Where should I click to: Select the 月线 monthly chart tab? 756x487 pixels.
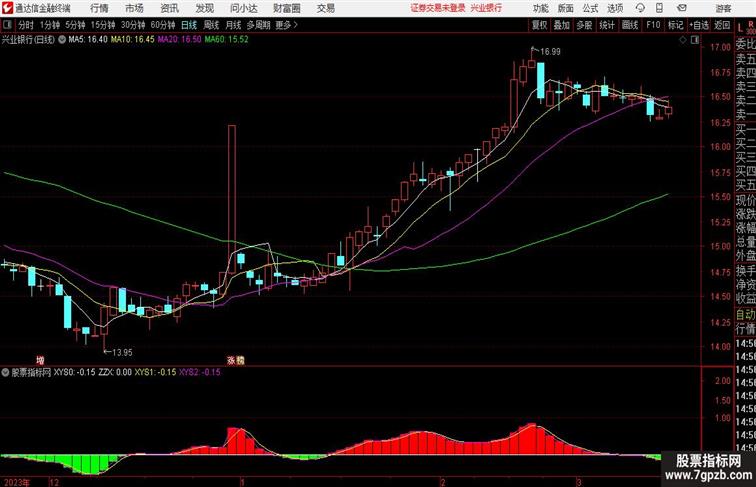tap(233, 25)
